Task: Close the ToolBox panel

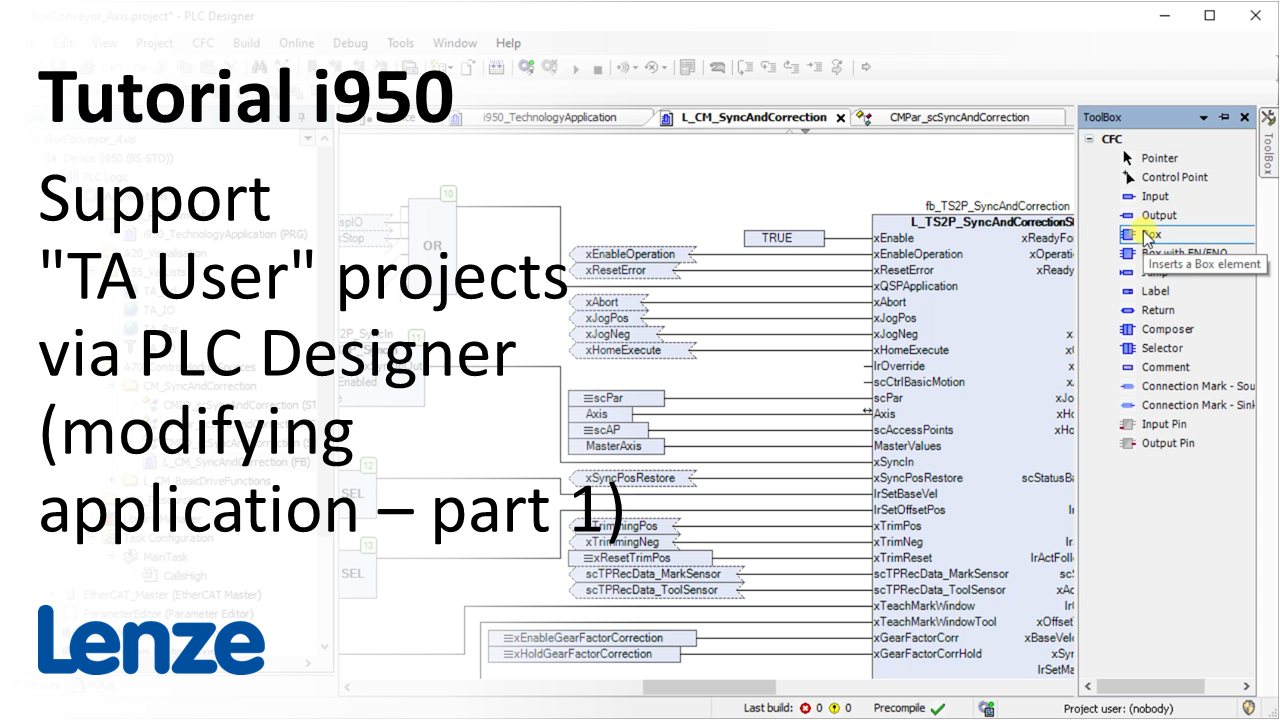Action: coord(1245,117)
